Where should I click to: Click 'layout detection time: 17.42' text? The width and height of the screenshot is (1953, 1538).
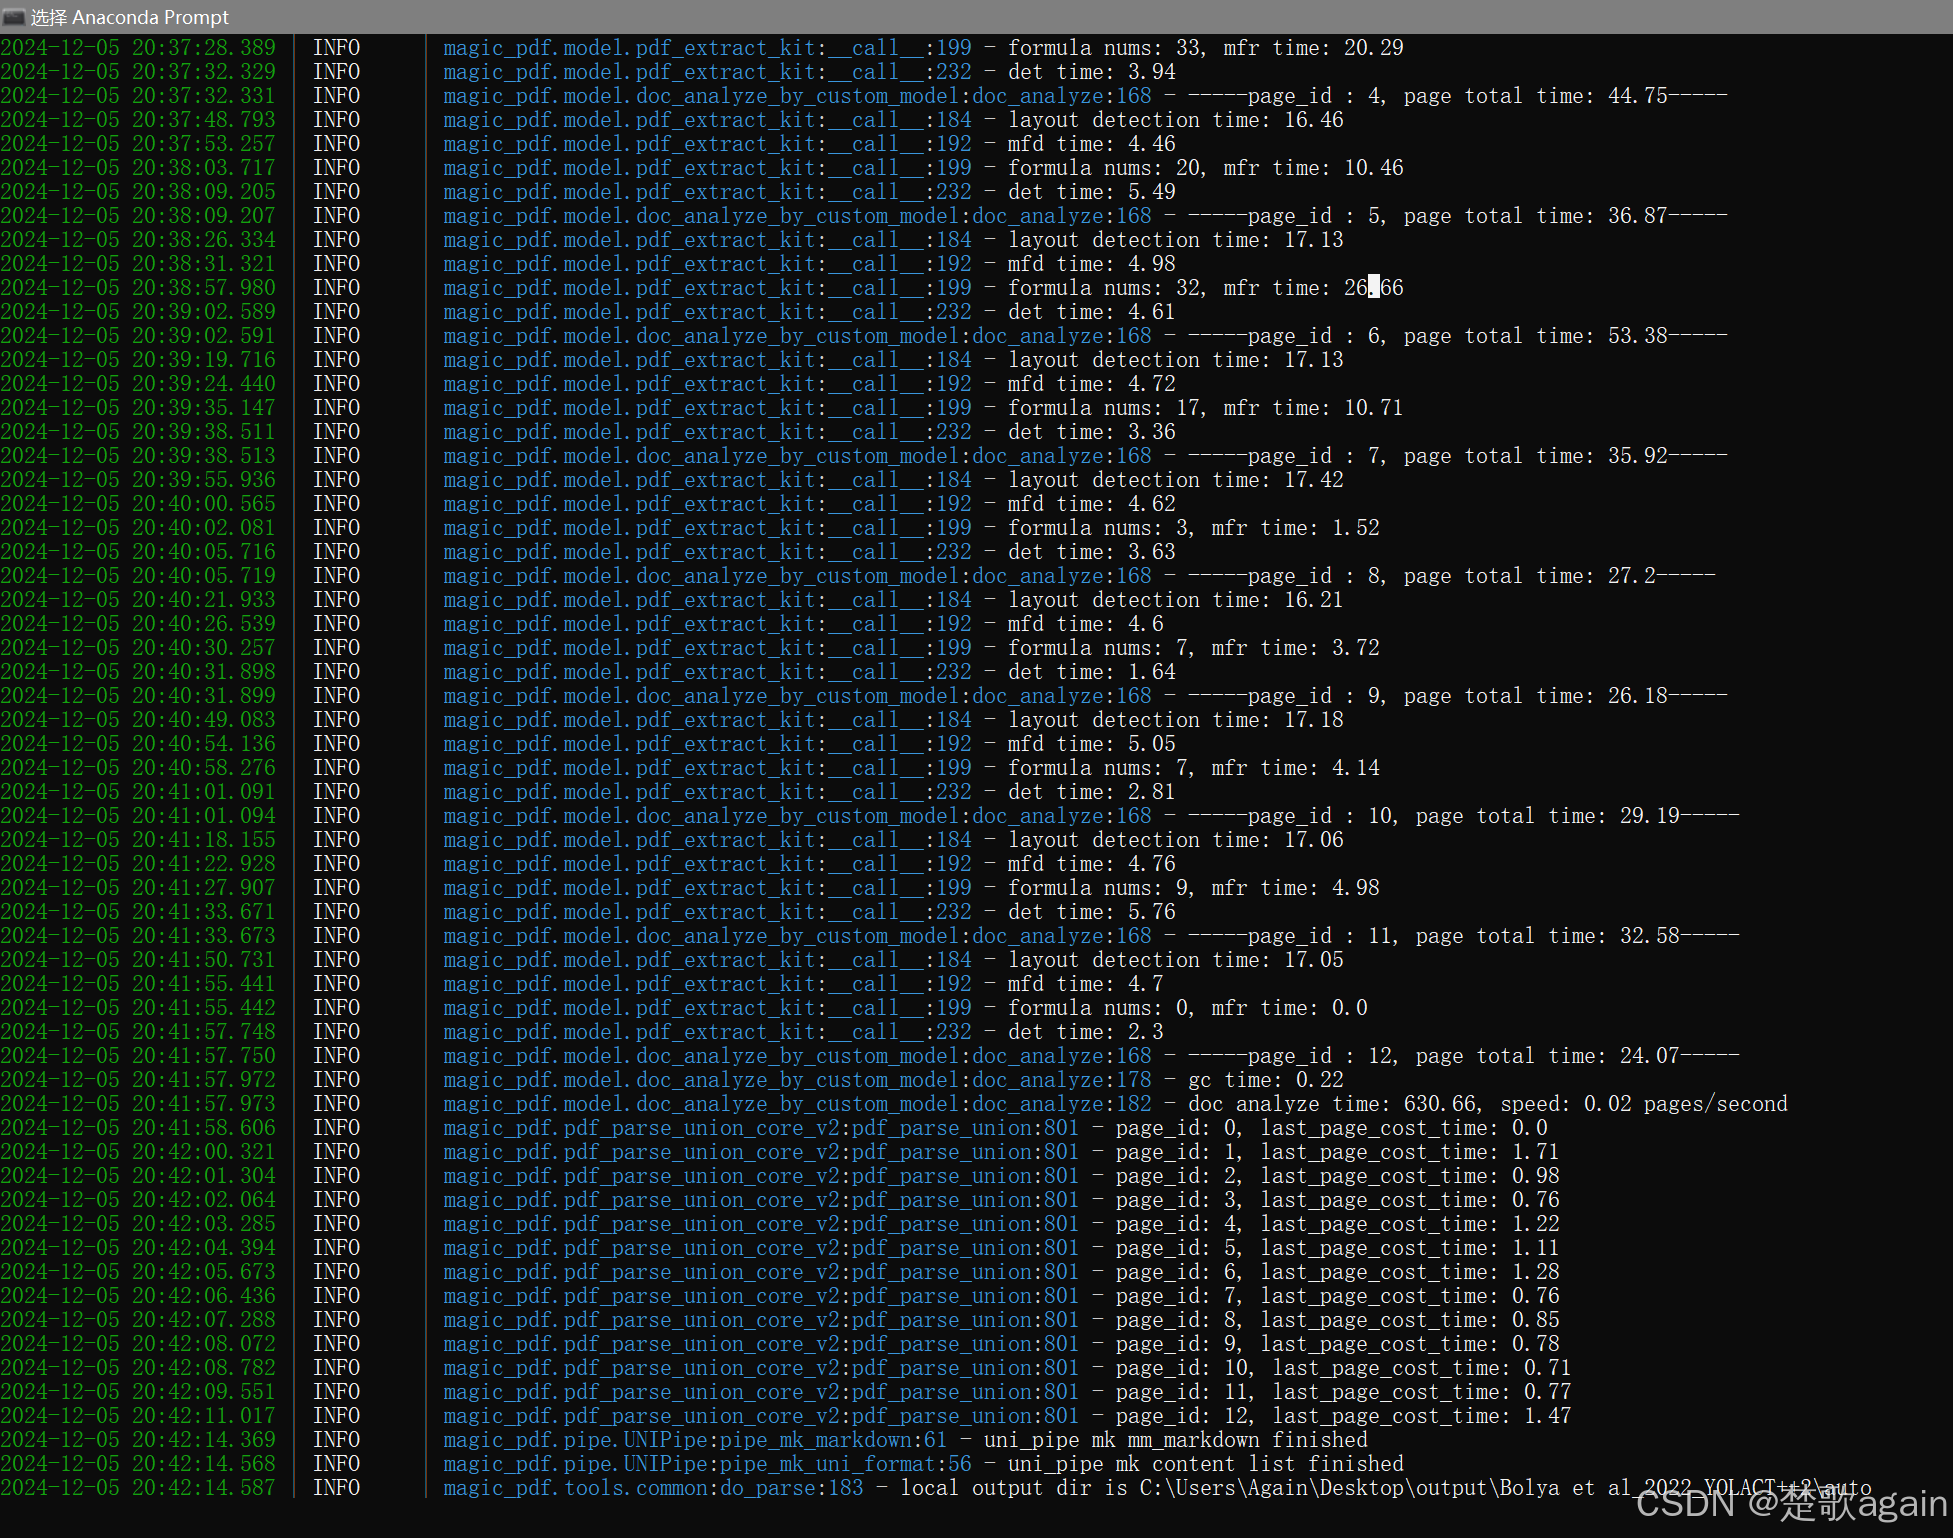[x=1176, y=480]
